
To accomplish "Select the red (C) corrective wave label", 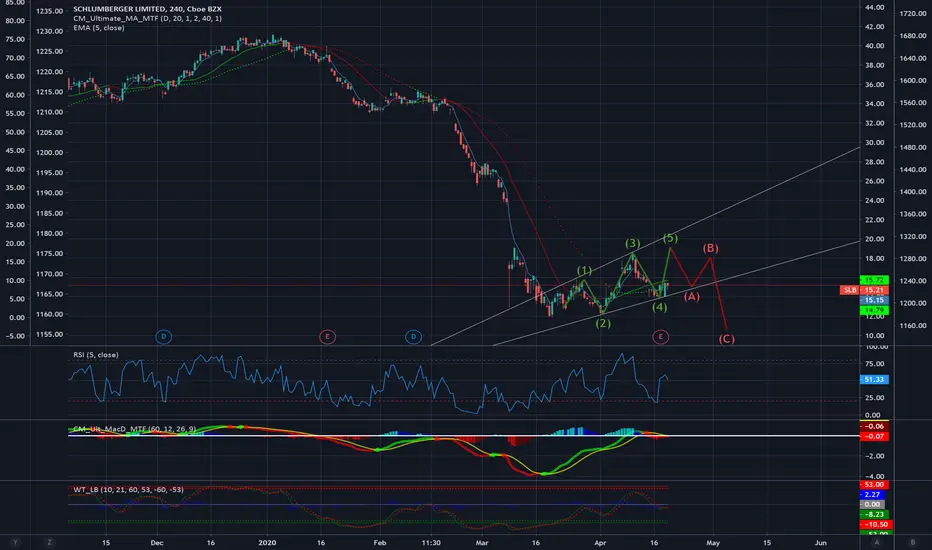I will pos(726,339).
